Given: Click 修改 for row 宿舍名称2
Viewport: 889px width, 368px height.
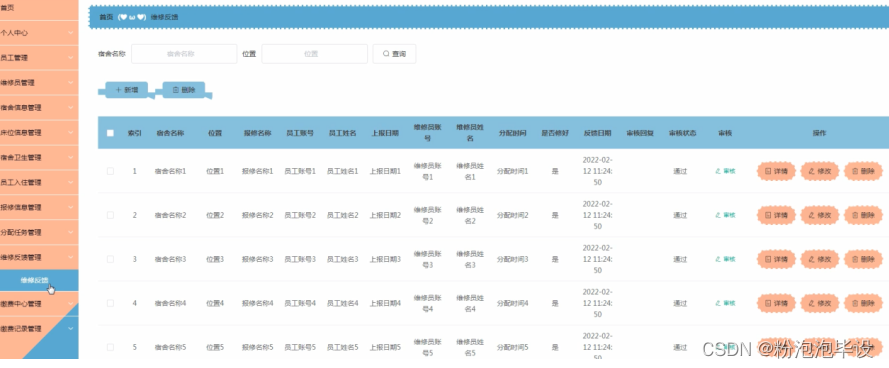Looking at the screenshot, I should (x=820, y=215).
